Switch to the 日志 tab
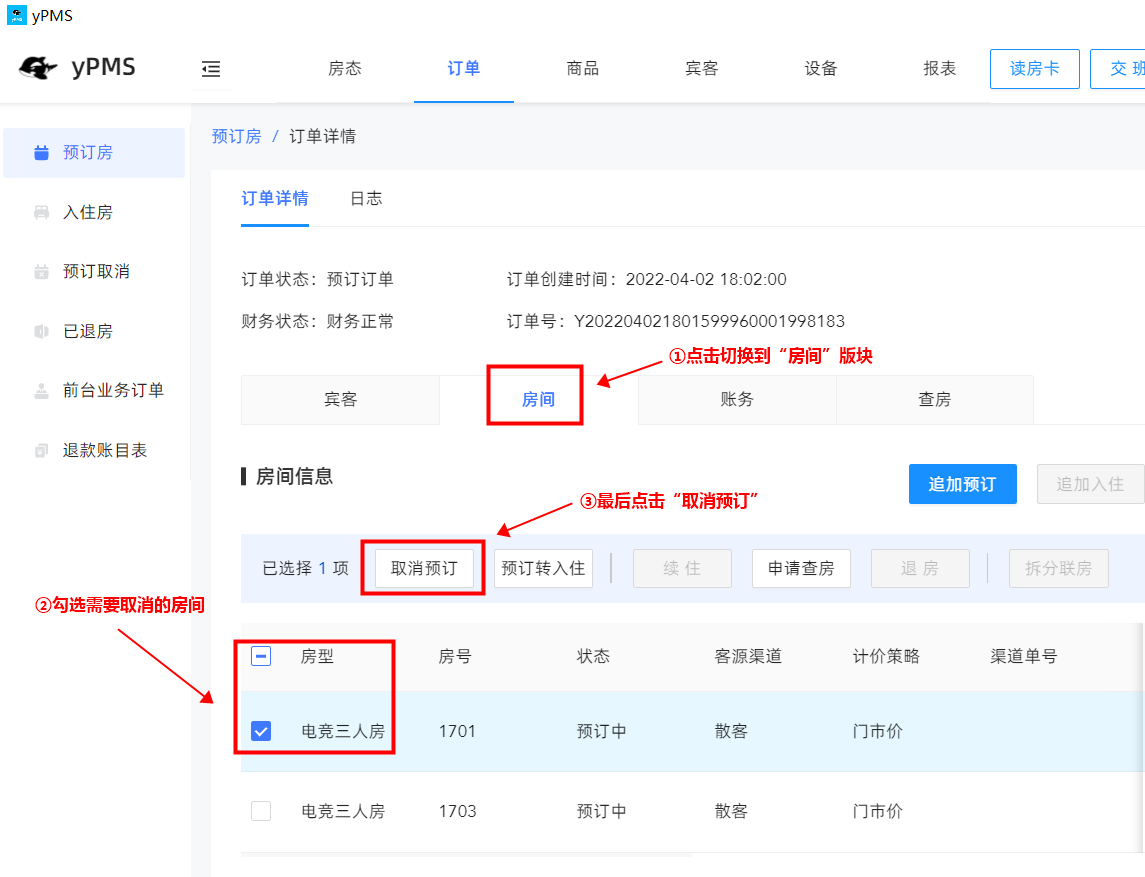1145x877 pixels. 366,199
